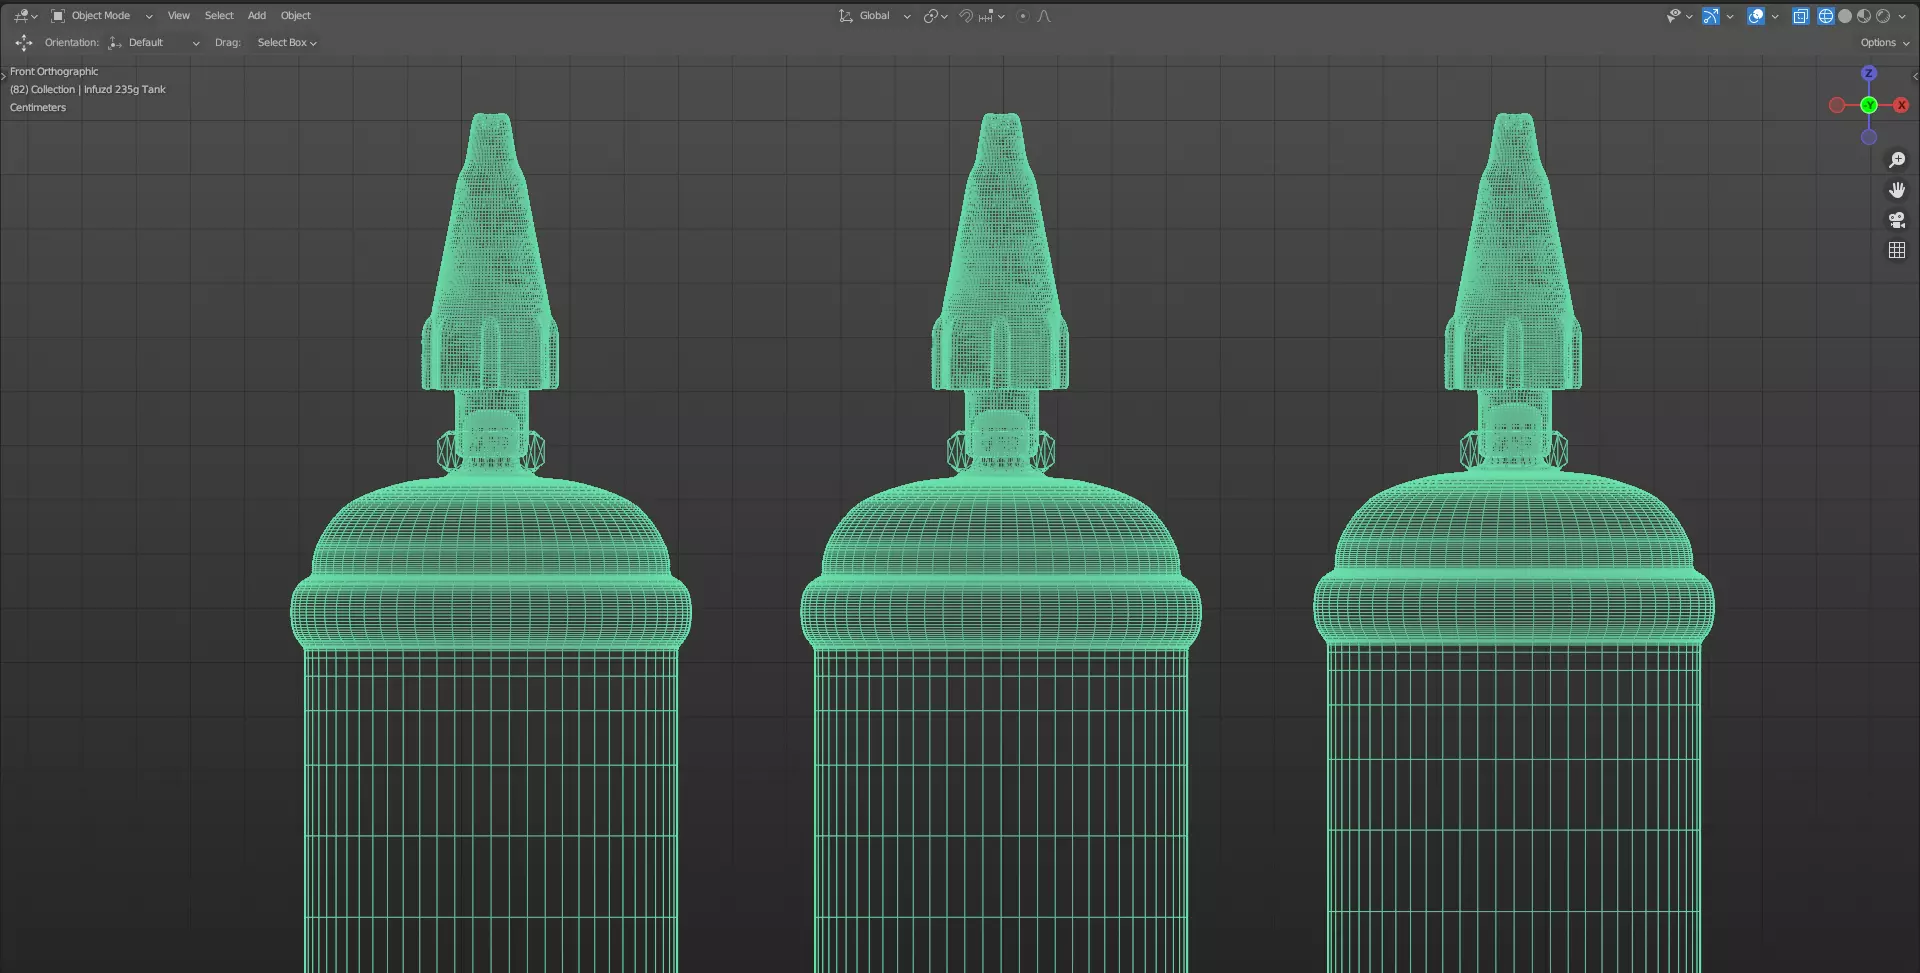Toggle viewport overlays
The width and height of the screenshot is (1920, 973).
[1756, 16]
